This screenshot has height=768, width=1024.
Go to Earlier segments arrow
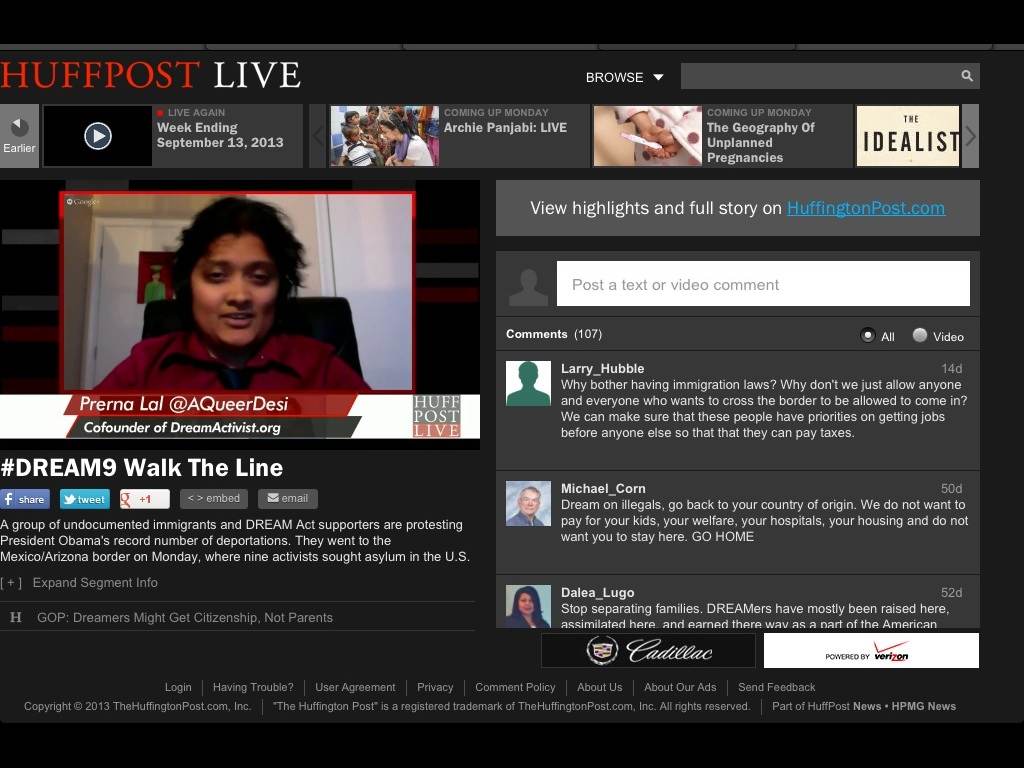[19, 136]
